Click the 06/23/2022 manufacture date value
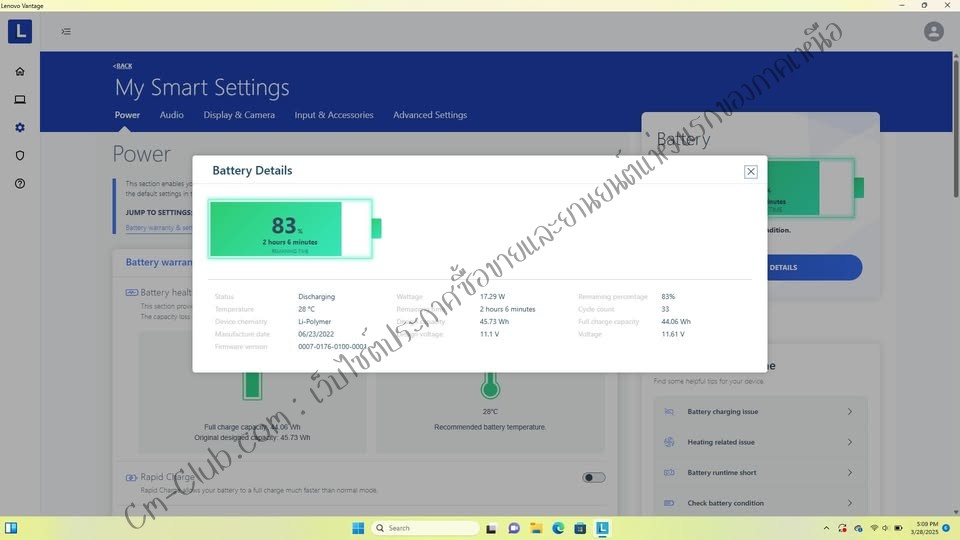The height and width of the screenshot is (540, 960). tap(316, 334)
